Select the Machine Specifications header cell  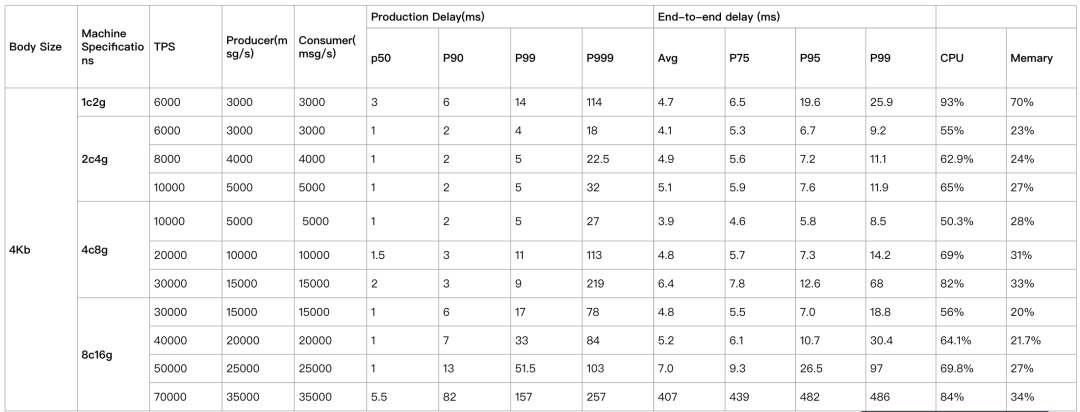click(x=113, y=47)
